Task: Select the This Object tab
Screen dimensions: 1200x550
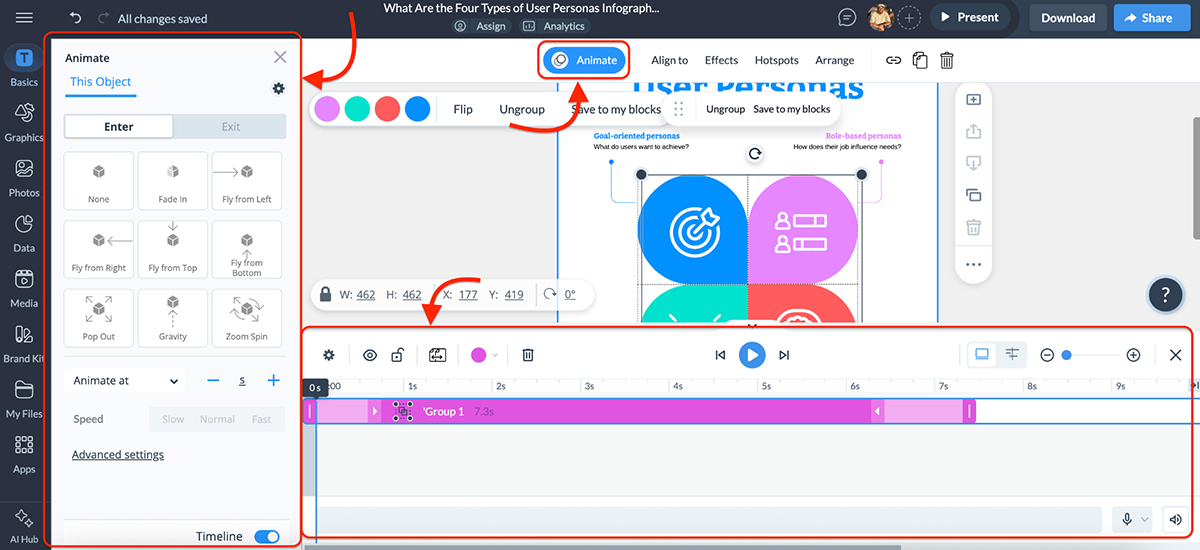Action: click(x=100, y=82)
